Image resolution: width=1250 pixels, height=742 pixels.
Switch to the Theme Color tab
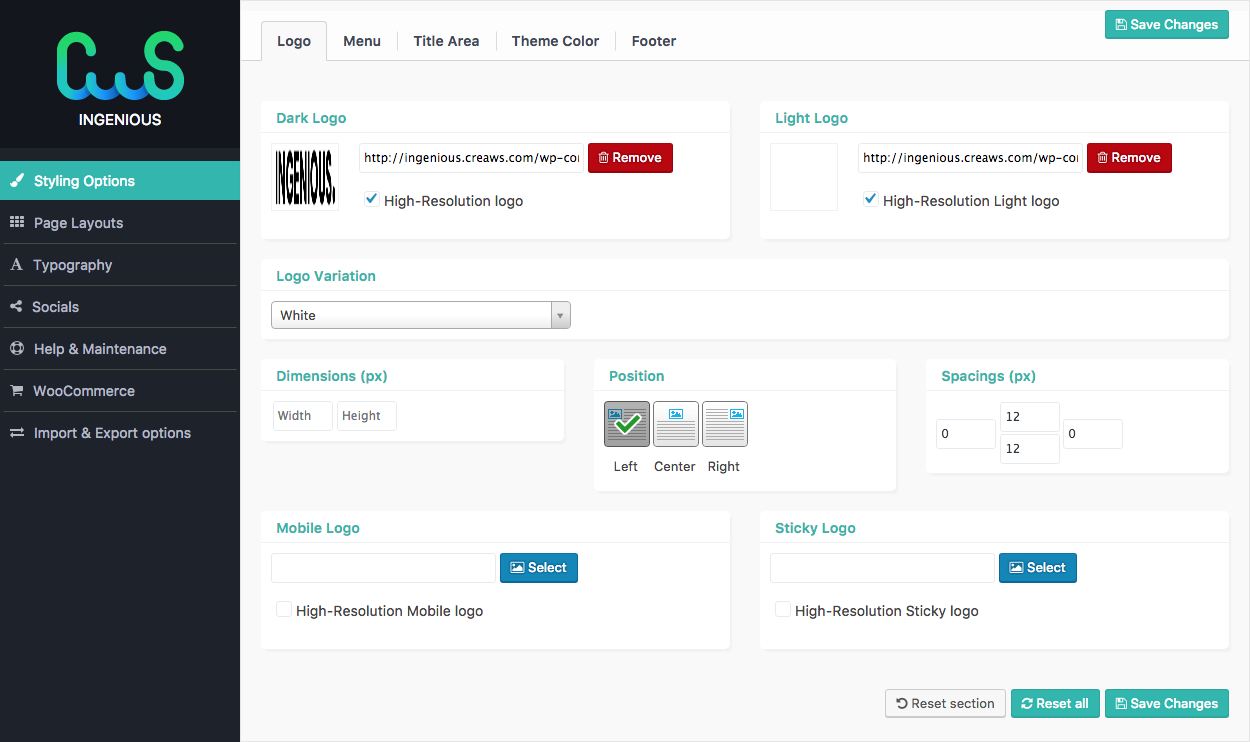[555, 41]
